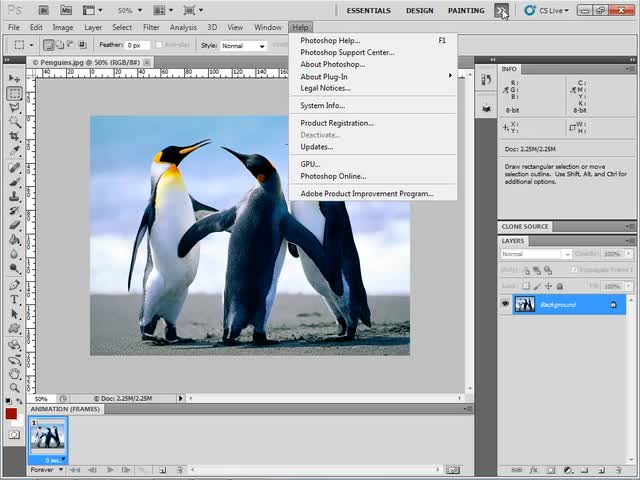This screenshot has height=480, width=640.
Task: Open the layer blend mode Normal dropdown
Action: [x=536, y=254]
